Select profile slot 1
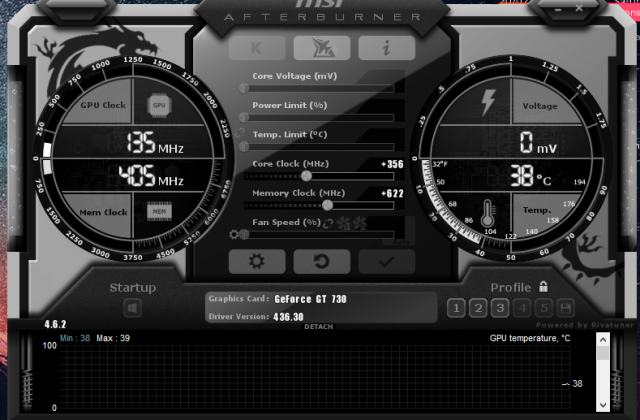 (x=456, y=309)
